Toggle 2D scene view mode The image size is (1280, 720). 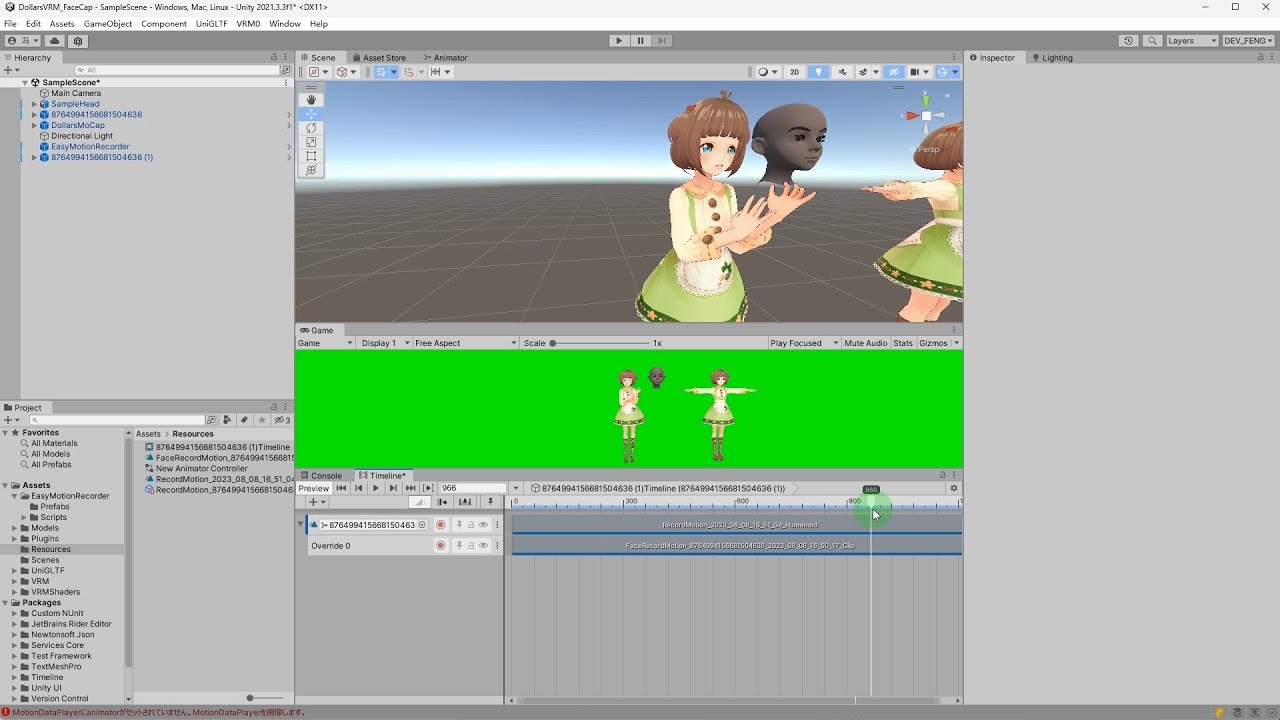click(795, 72)
